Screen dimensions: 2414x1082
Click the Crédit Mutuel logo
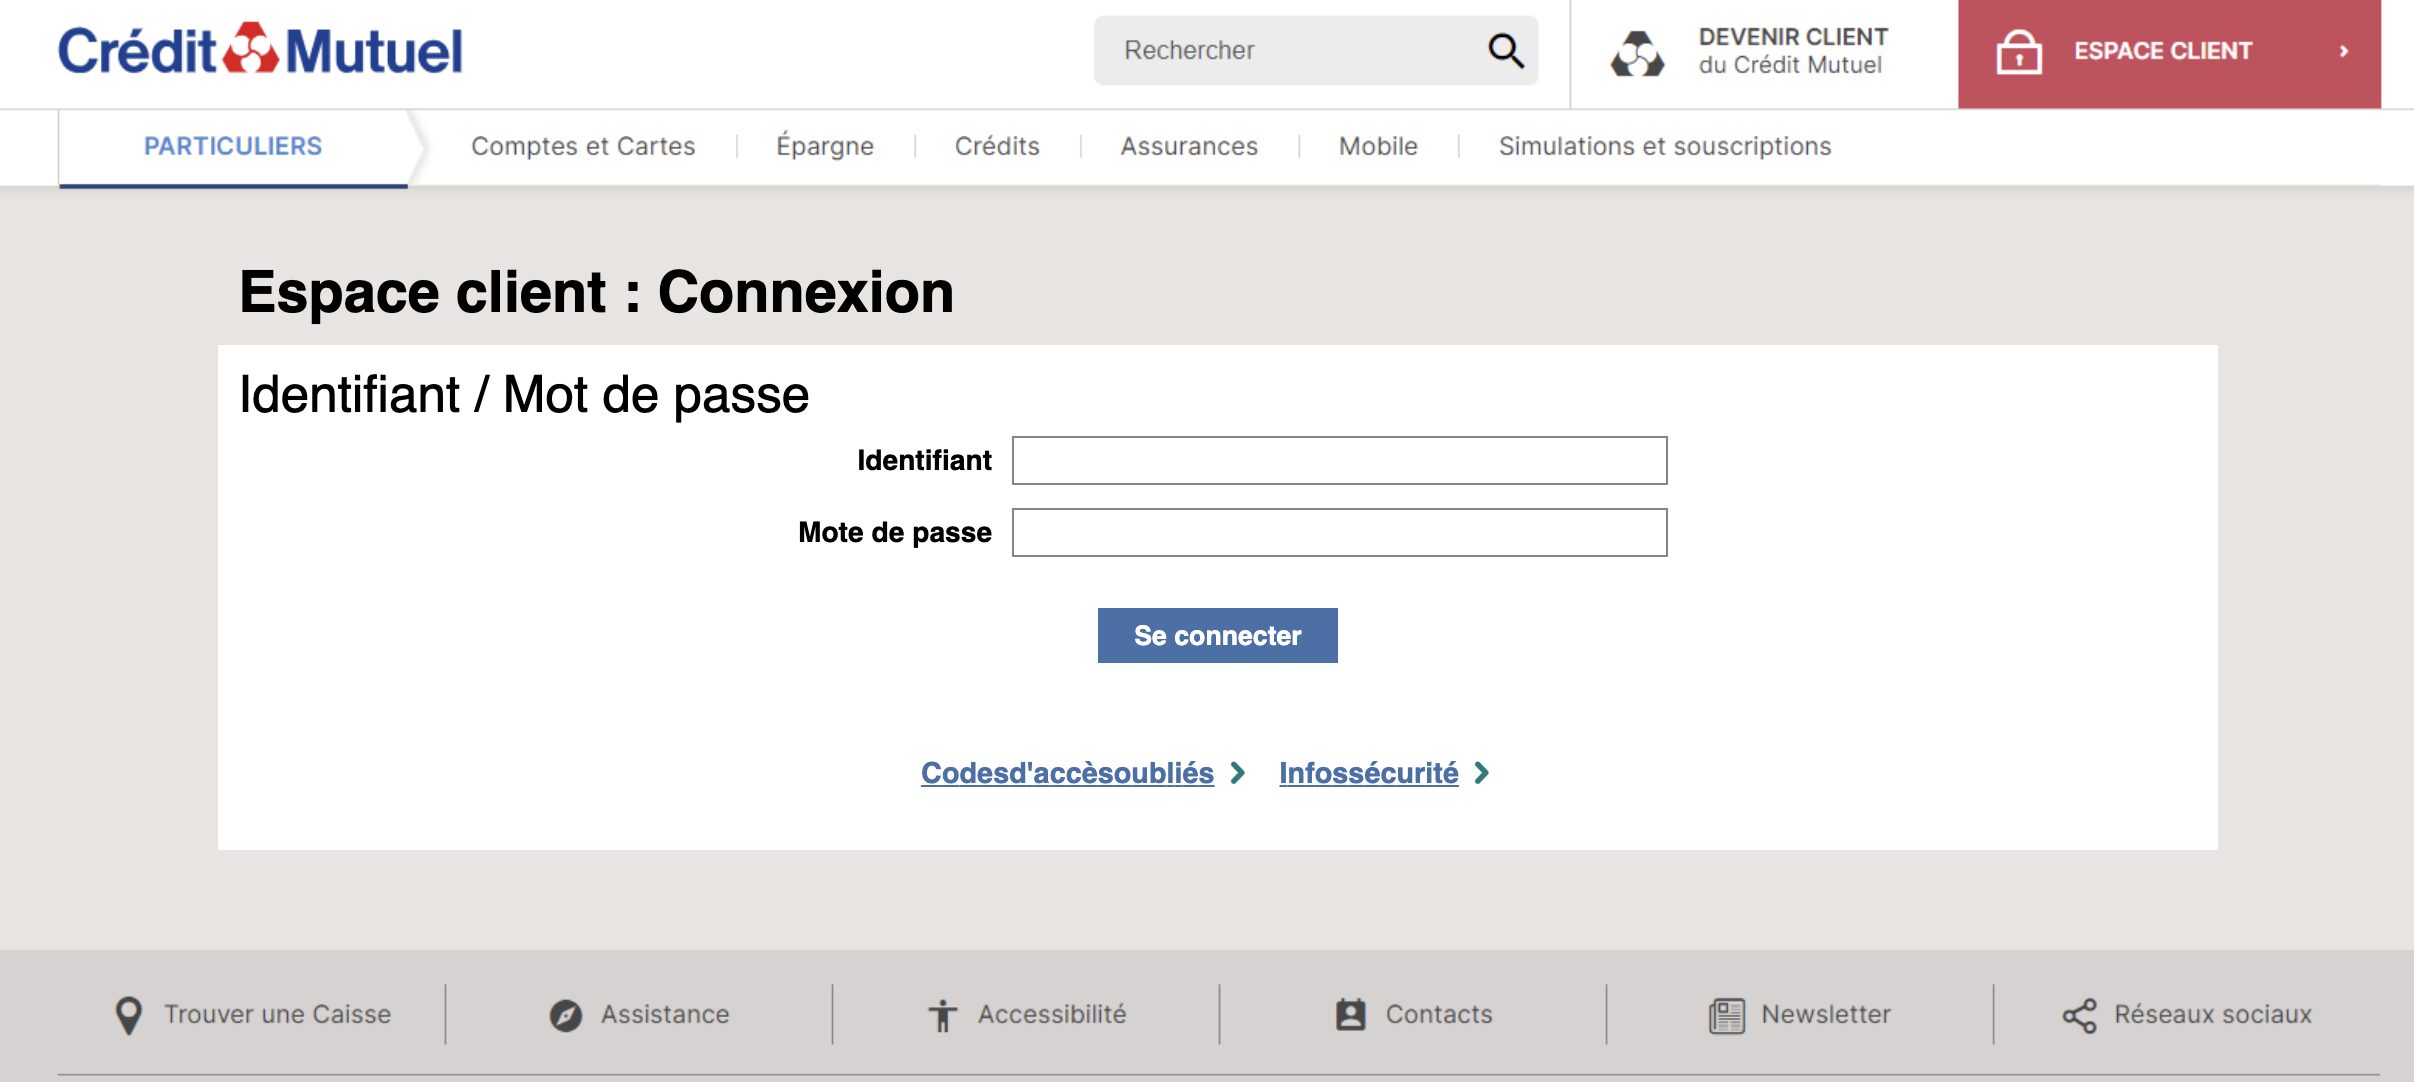click(260, 50)
